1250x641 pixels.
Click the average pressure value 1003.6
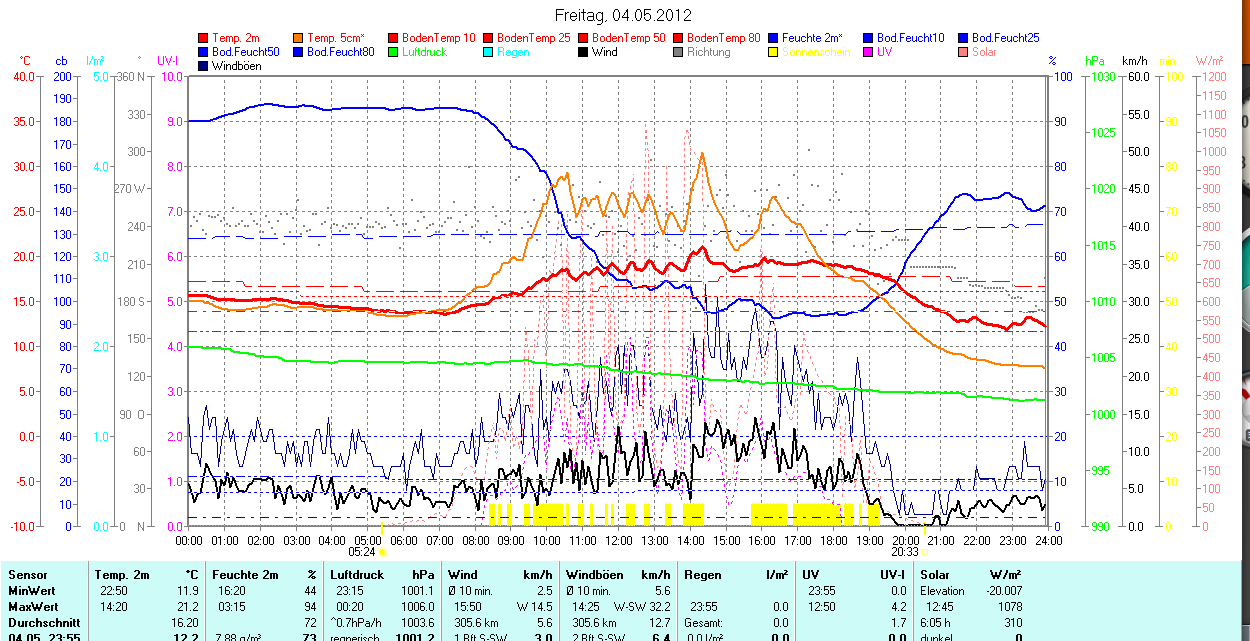(418, 622)
